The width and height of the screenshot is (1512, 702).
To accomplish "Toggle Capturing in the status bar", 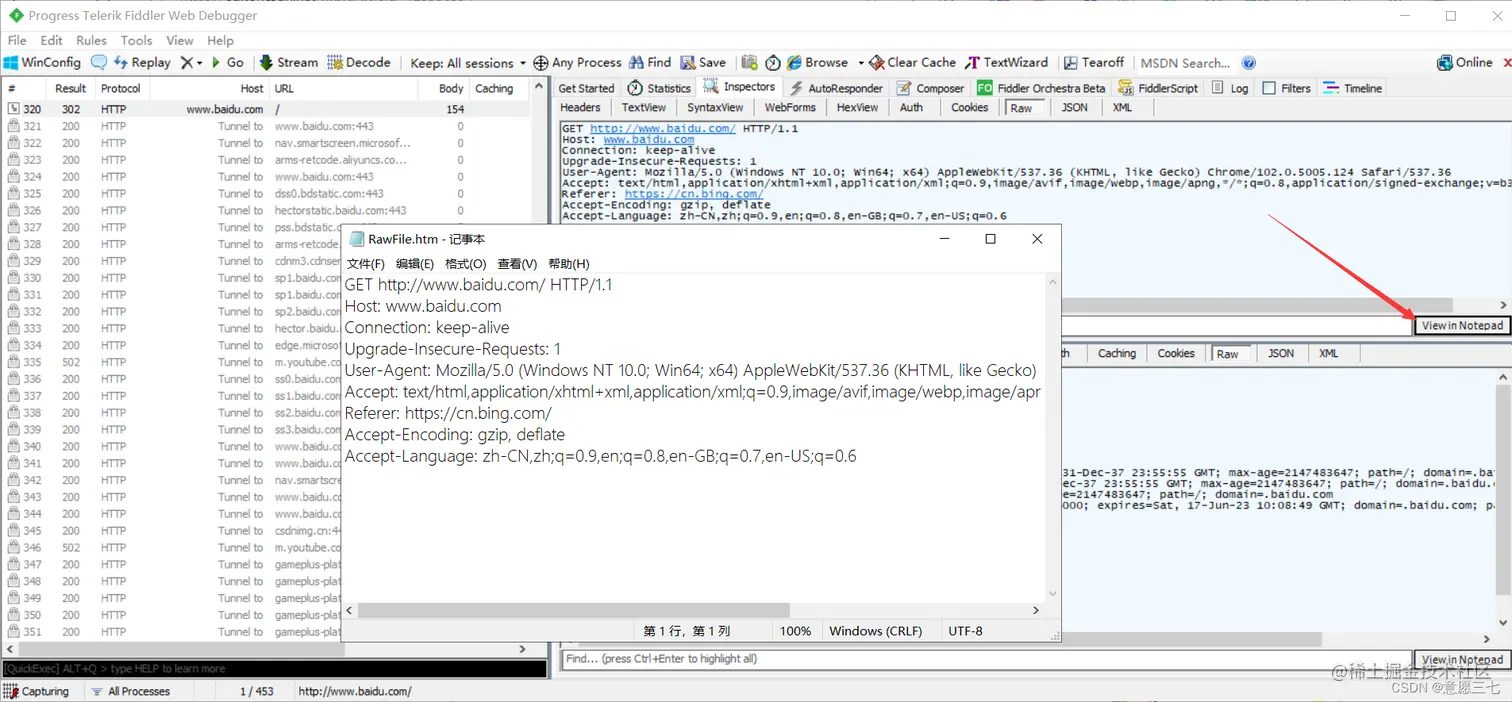I will pyautogui.click(x=37, y=691).
